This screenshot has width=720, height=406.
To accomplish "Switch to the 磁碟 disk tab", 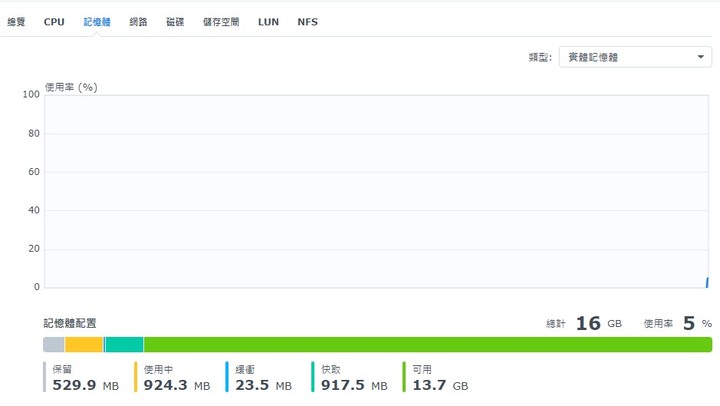I will (175, 22).
